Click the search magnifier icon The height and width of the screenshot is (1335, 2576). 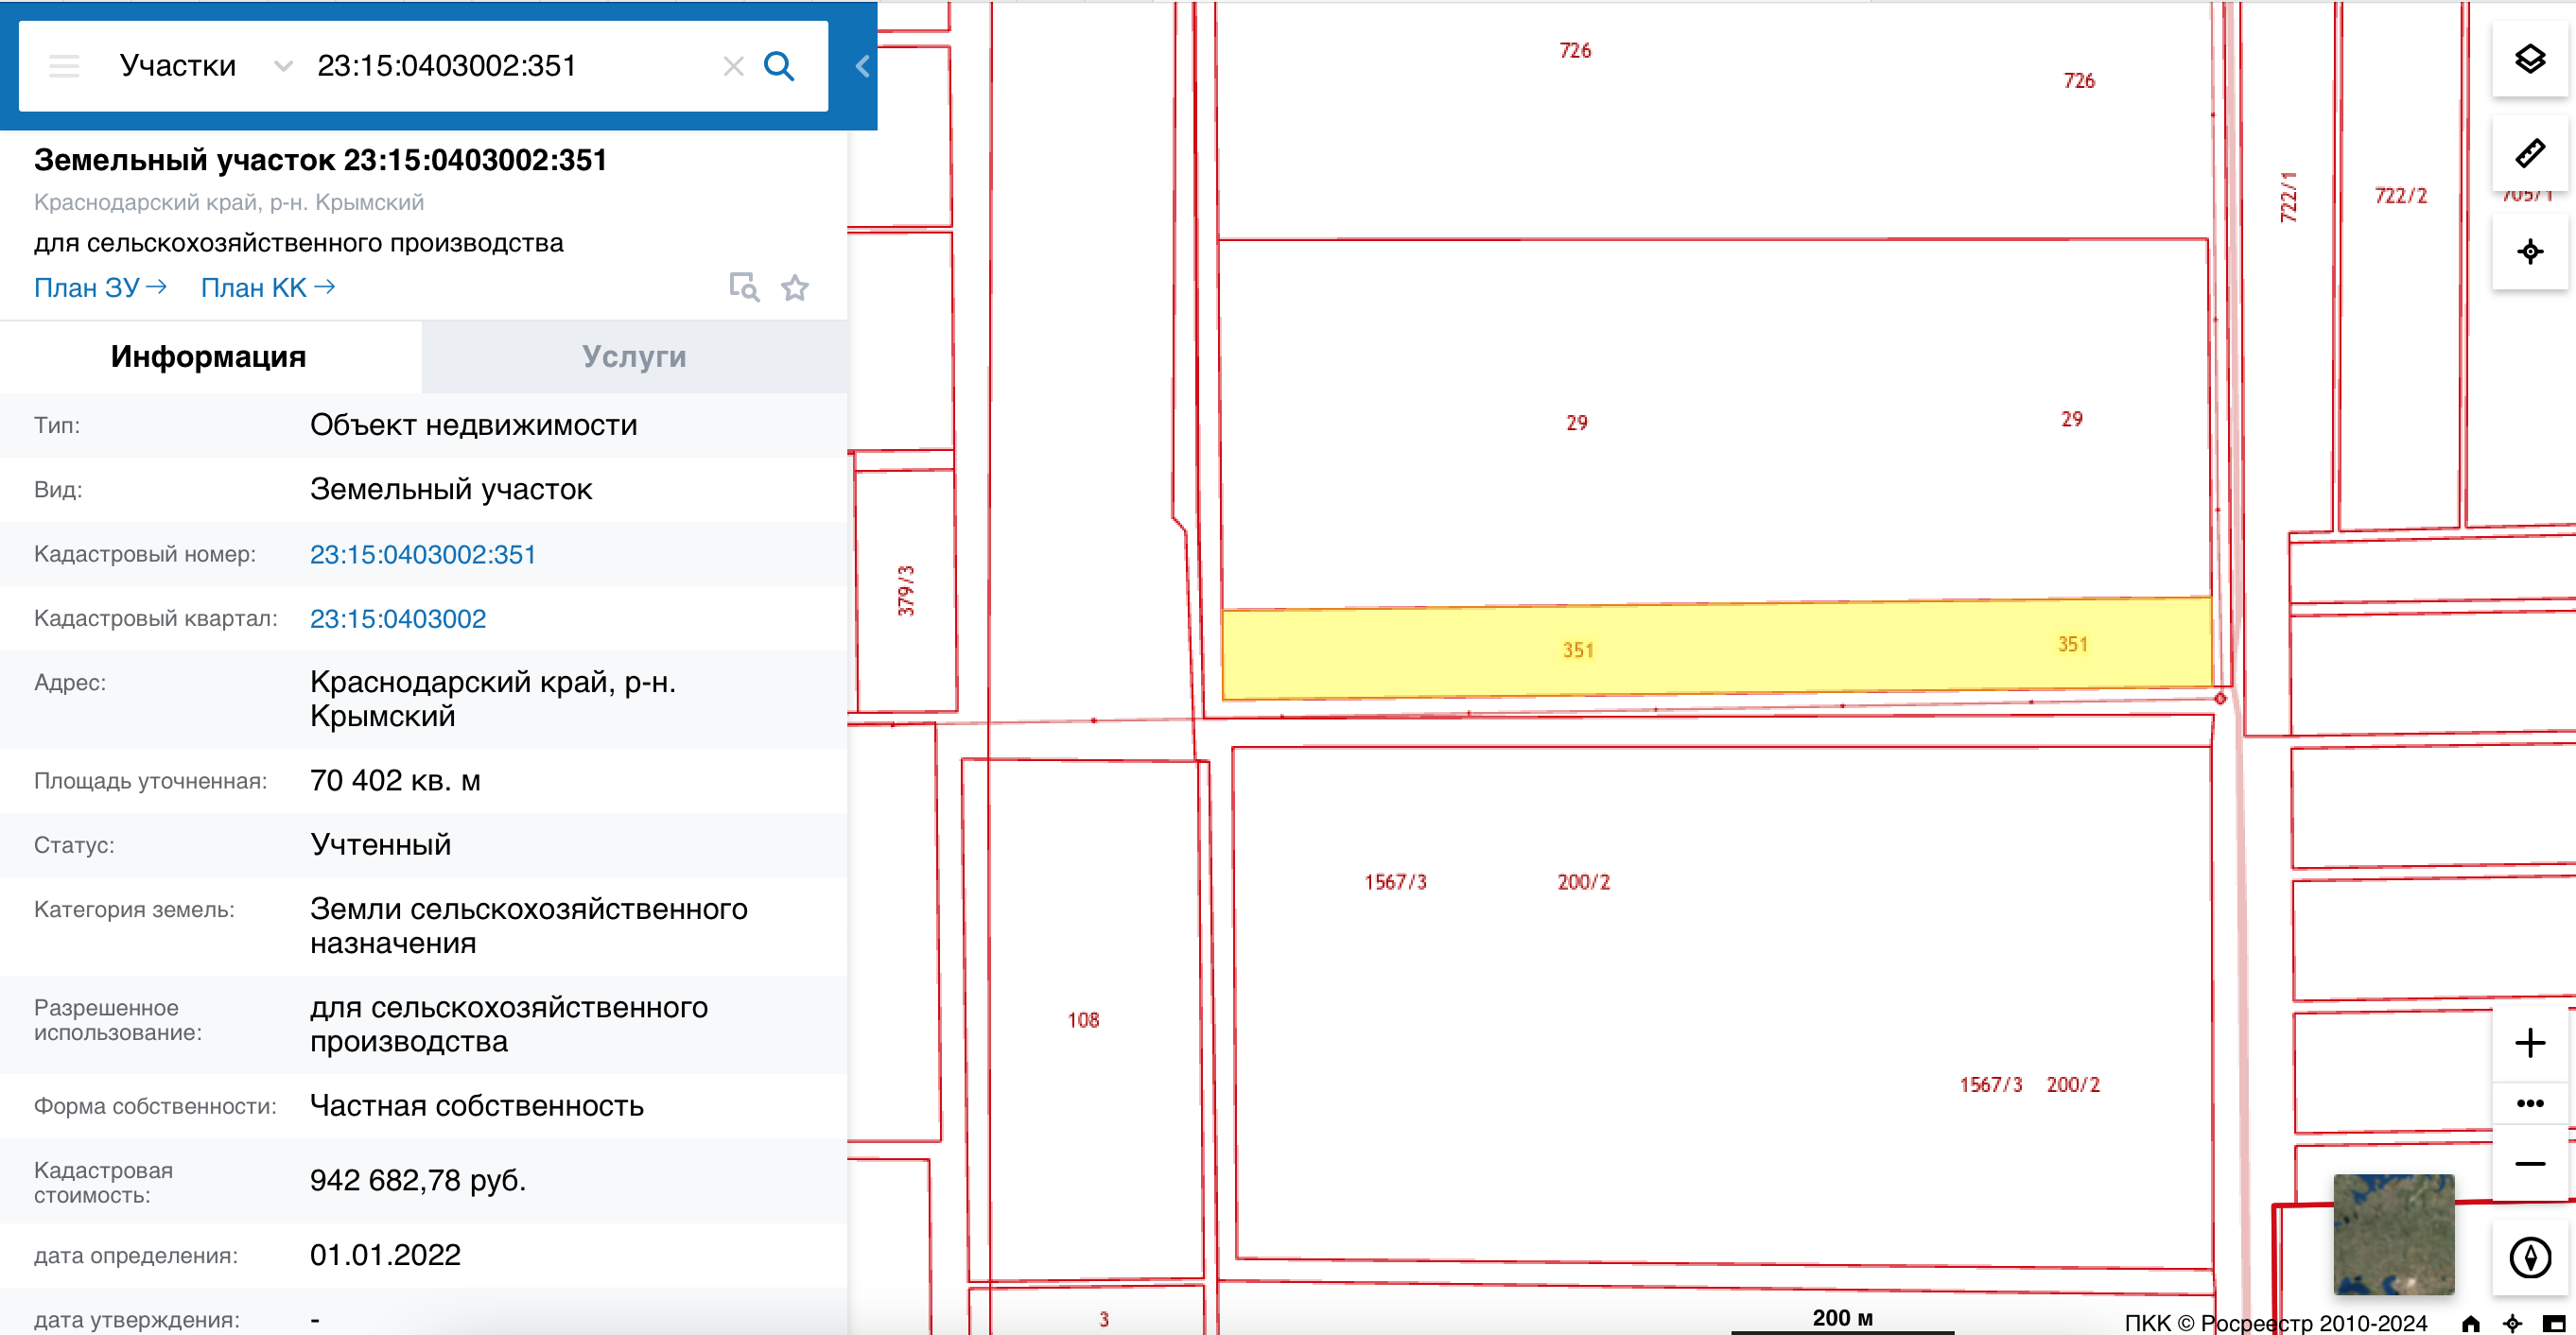click(x=779, y=66)
